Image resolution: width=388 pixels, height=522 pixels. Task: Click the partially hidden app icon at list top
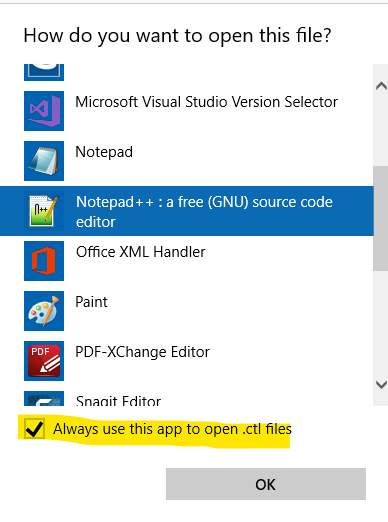pyautogui.click(x=44, y=72)
